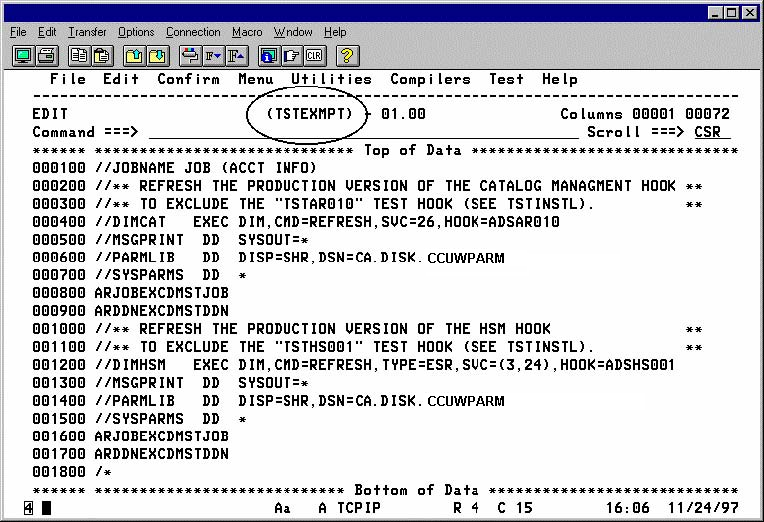Click the copy toolbar icon
This screenshot has height=522, width=764.
tap(78, 56)
